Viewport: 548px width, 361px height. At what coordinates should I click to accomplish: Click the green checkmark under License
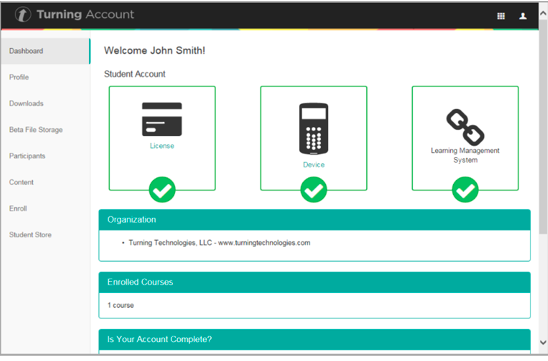[162, 190]
